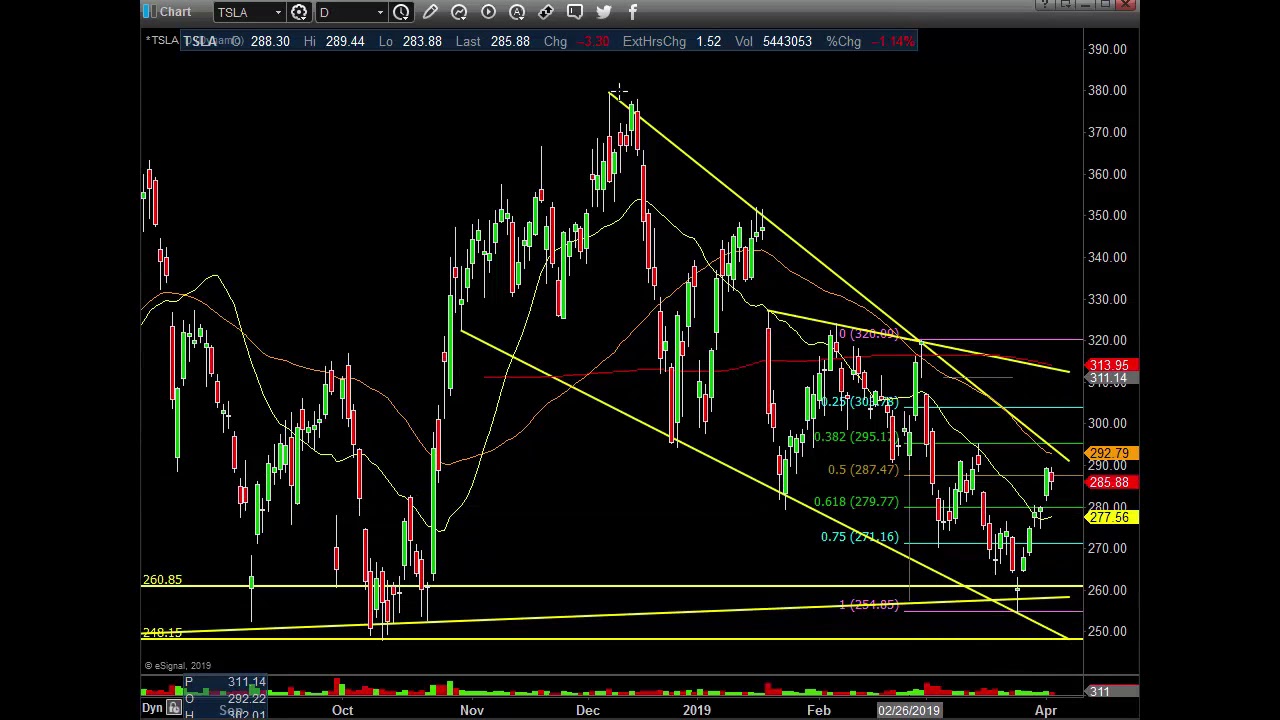Click the eSignal, 2019 copyright text
The width and height of the screenshot is (1280, 720).
[178, 665]
